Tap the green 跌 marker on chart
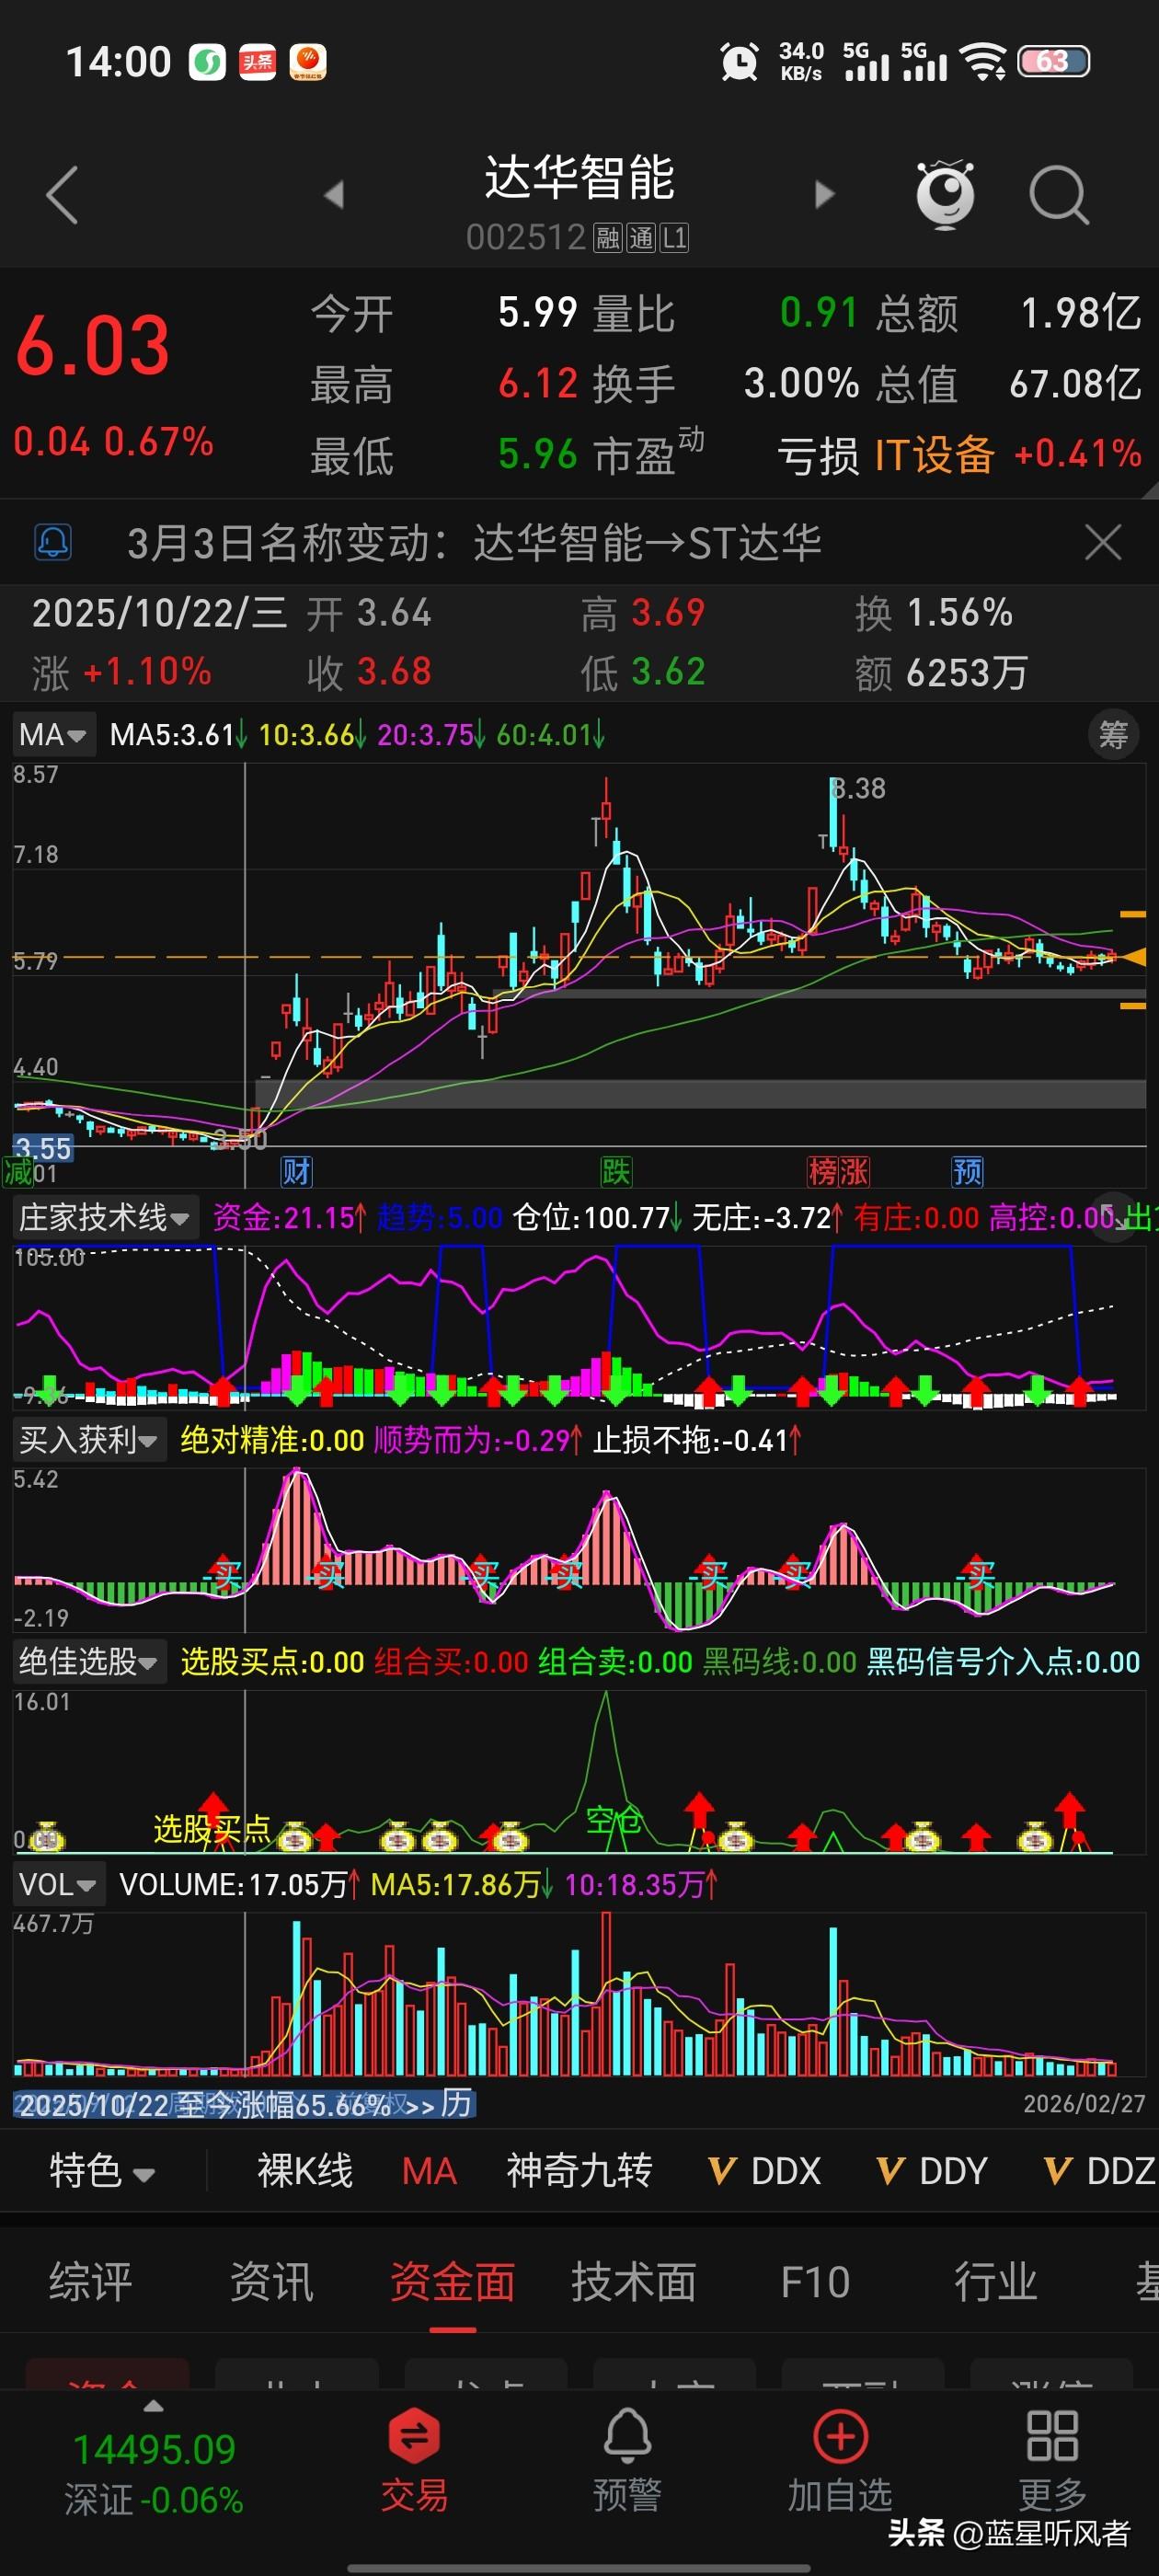This screenshot has height=2576, width=1159. click(x=616, y=1171)
